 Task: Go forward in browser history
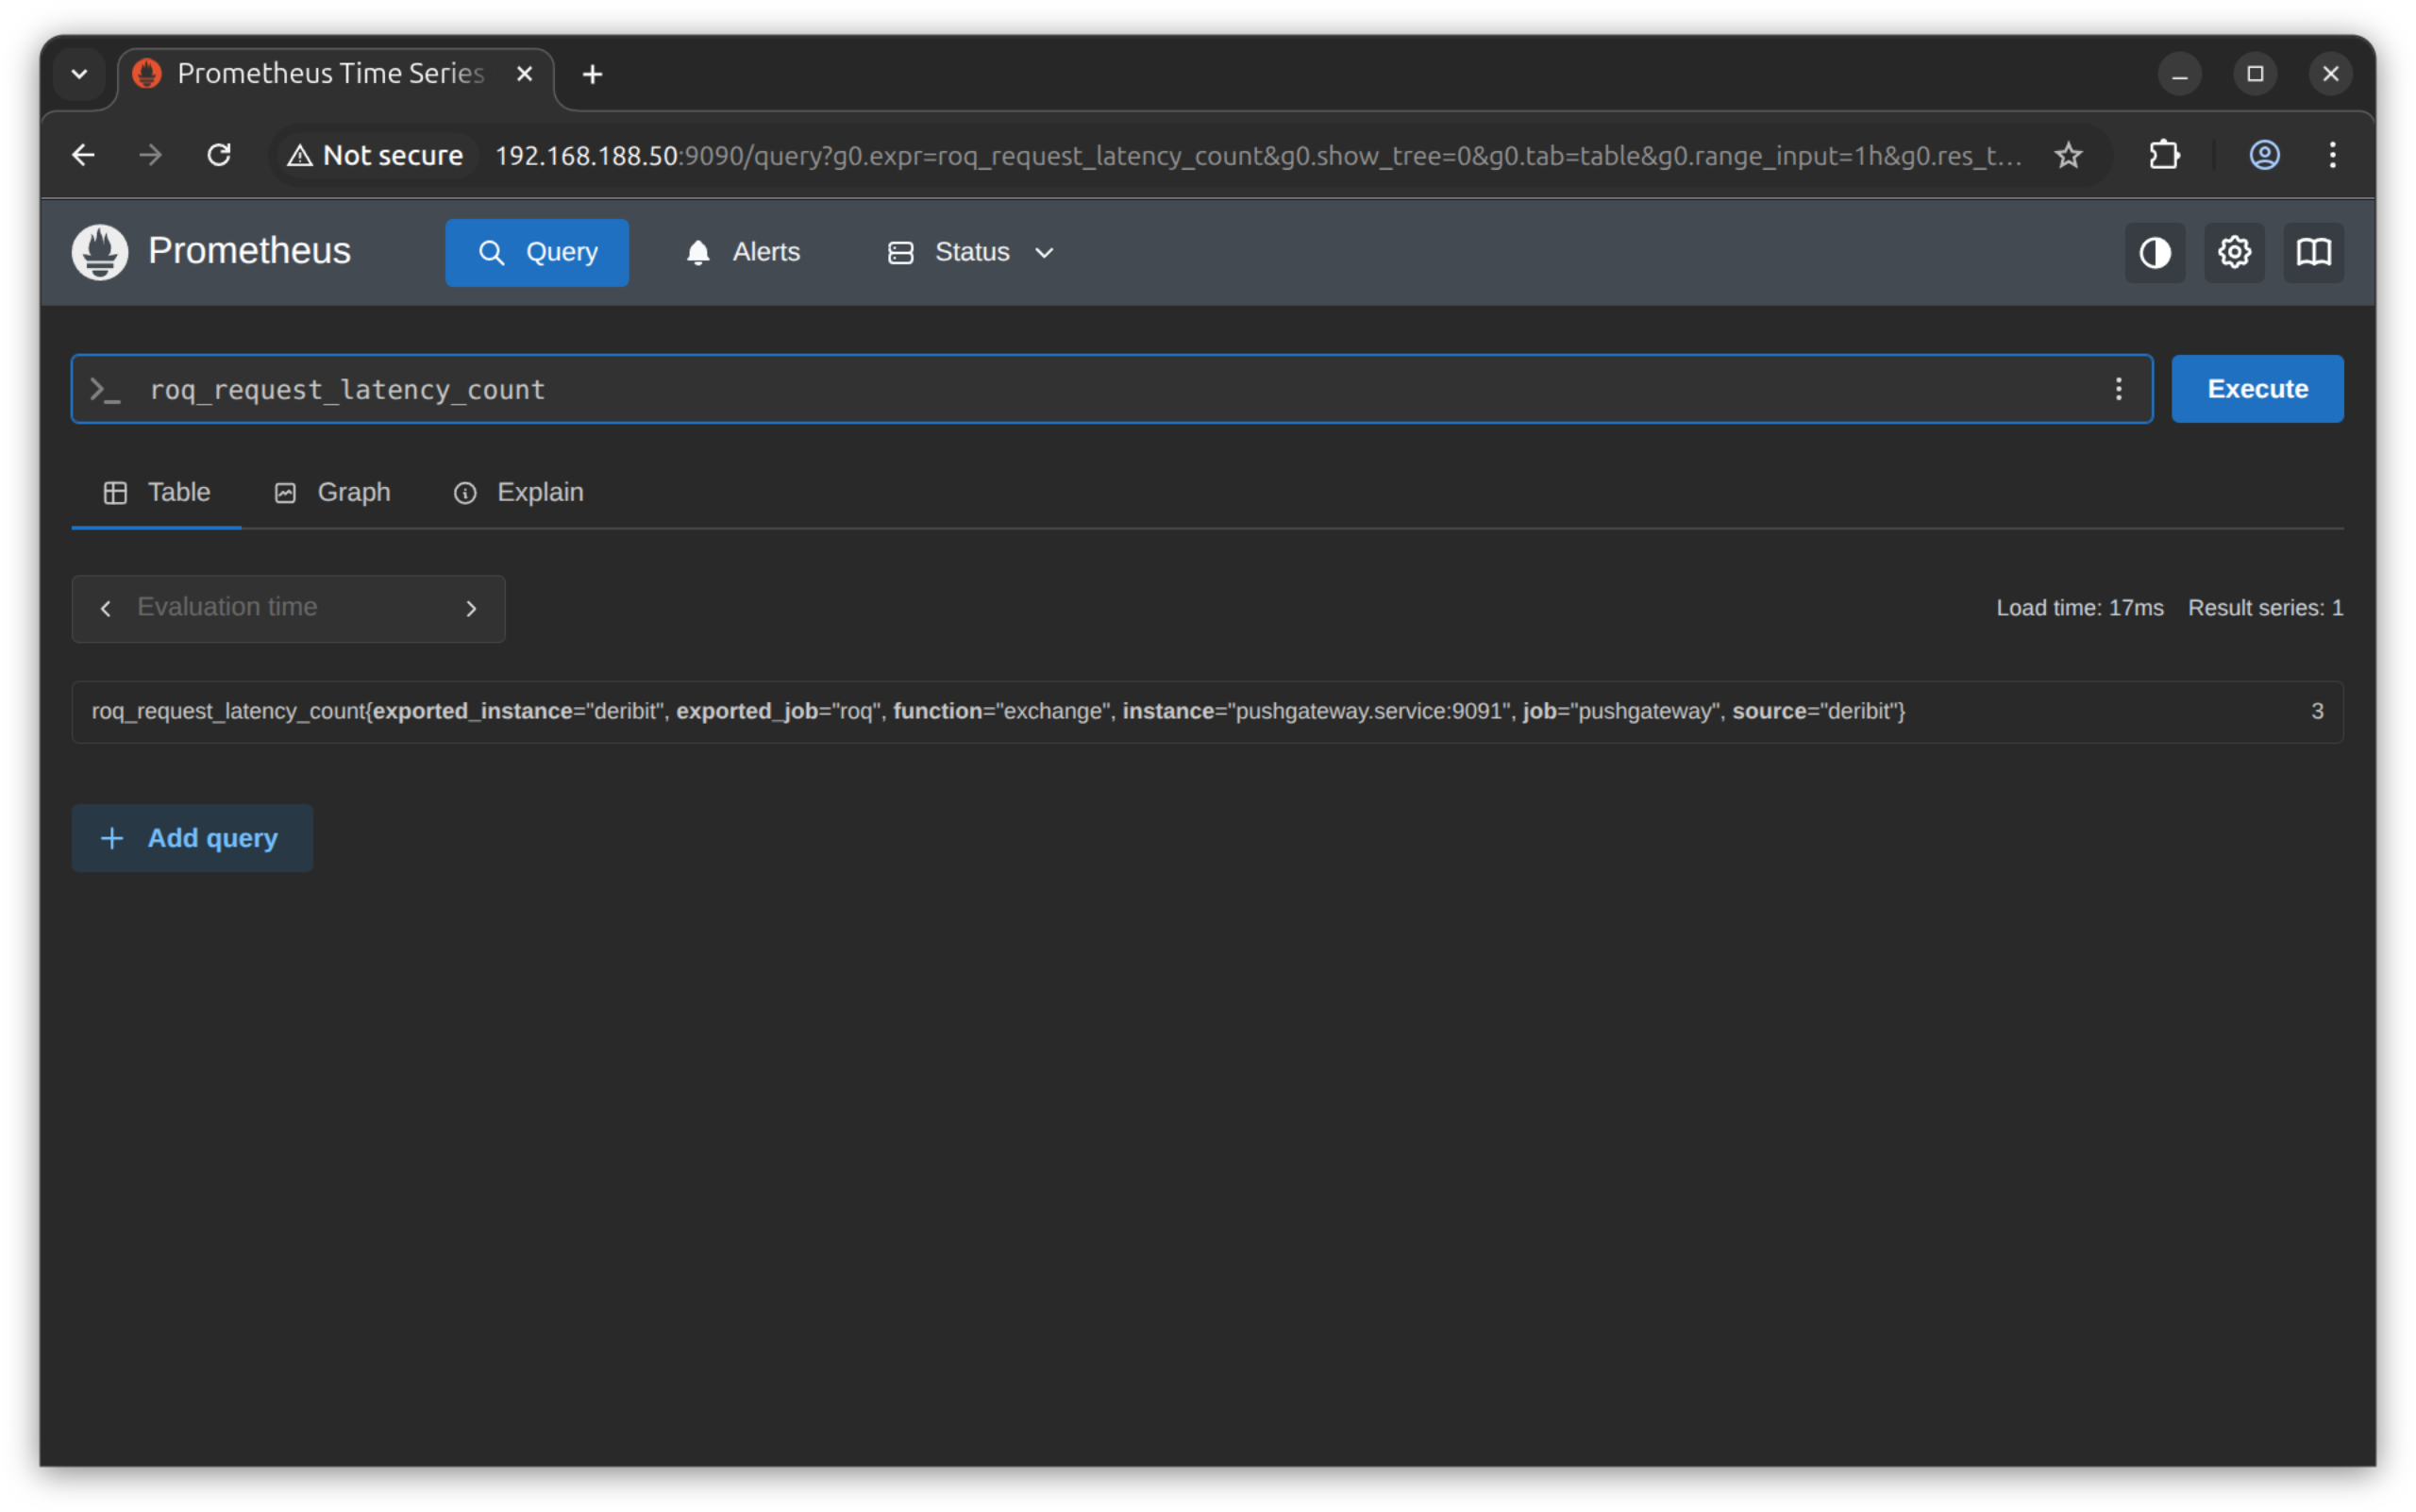pyautogui.click(x=151, y=155)
